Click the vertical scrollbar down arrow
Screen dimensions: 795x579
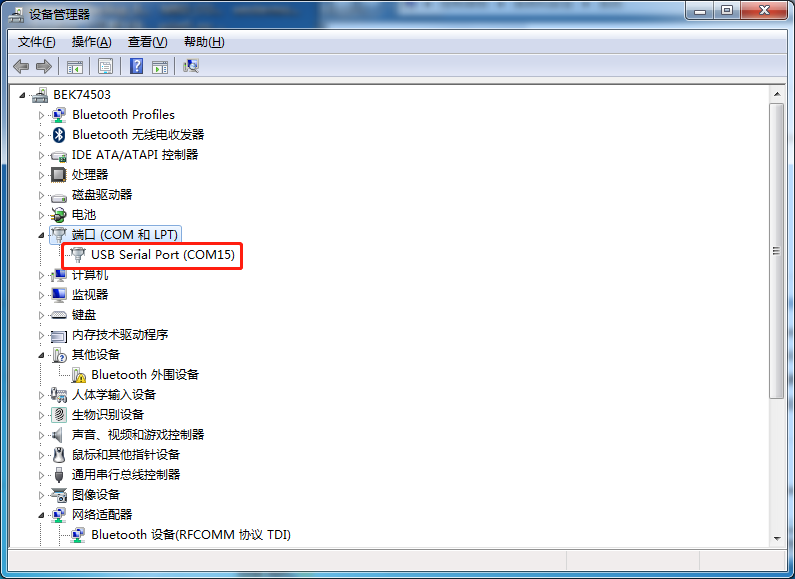(777, 538)
